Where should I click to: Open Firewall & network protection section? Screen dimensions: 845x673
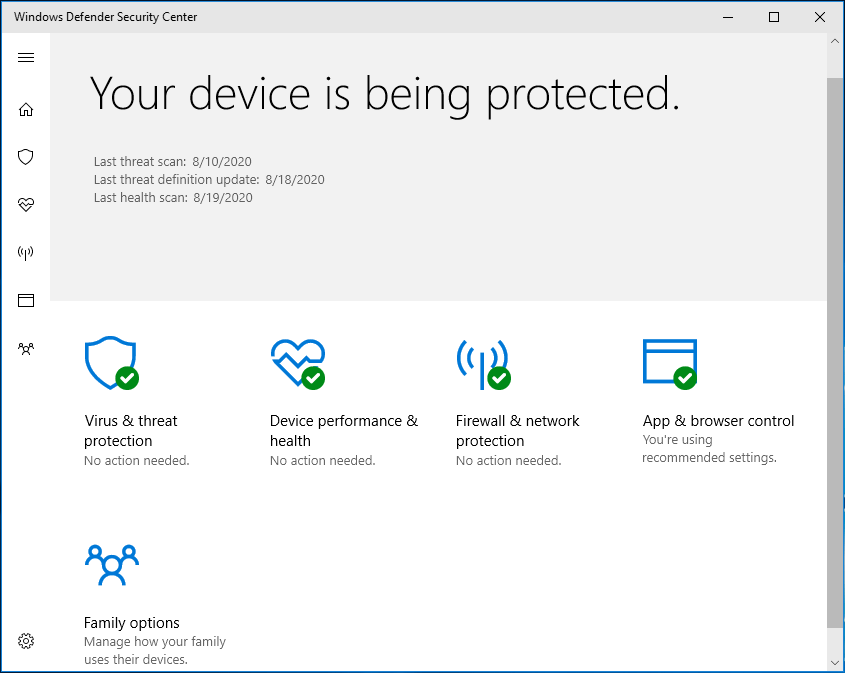[x=517, y=431]
